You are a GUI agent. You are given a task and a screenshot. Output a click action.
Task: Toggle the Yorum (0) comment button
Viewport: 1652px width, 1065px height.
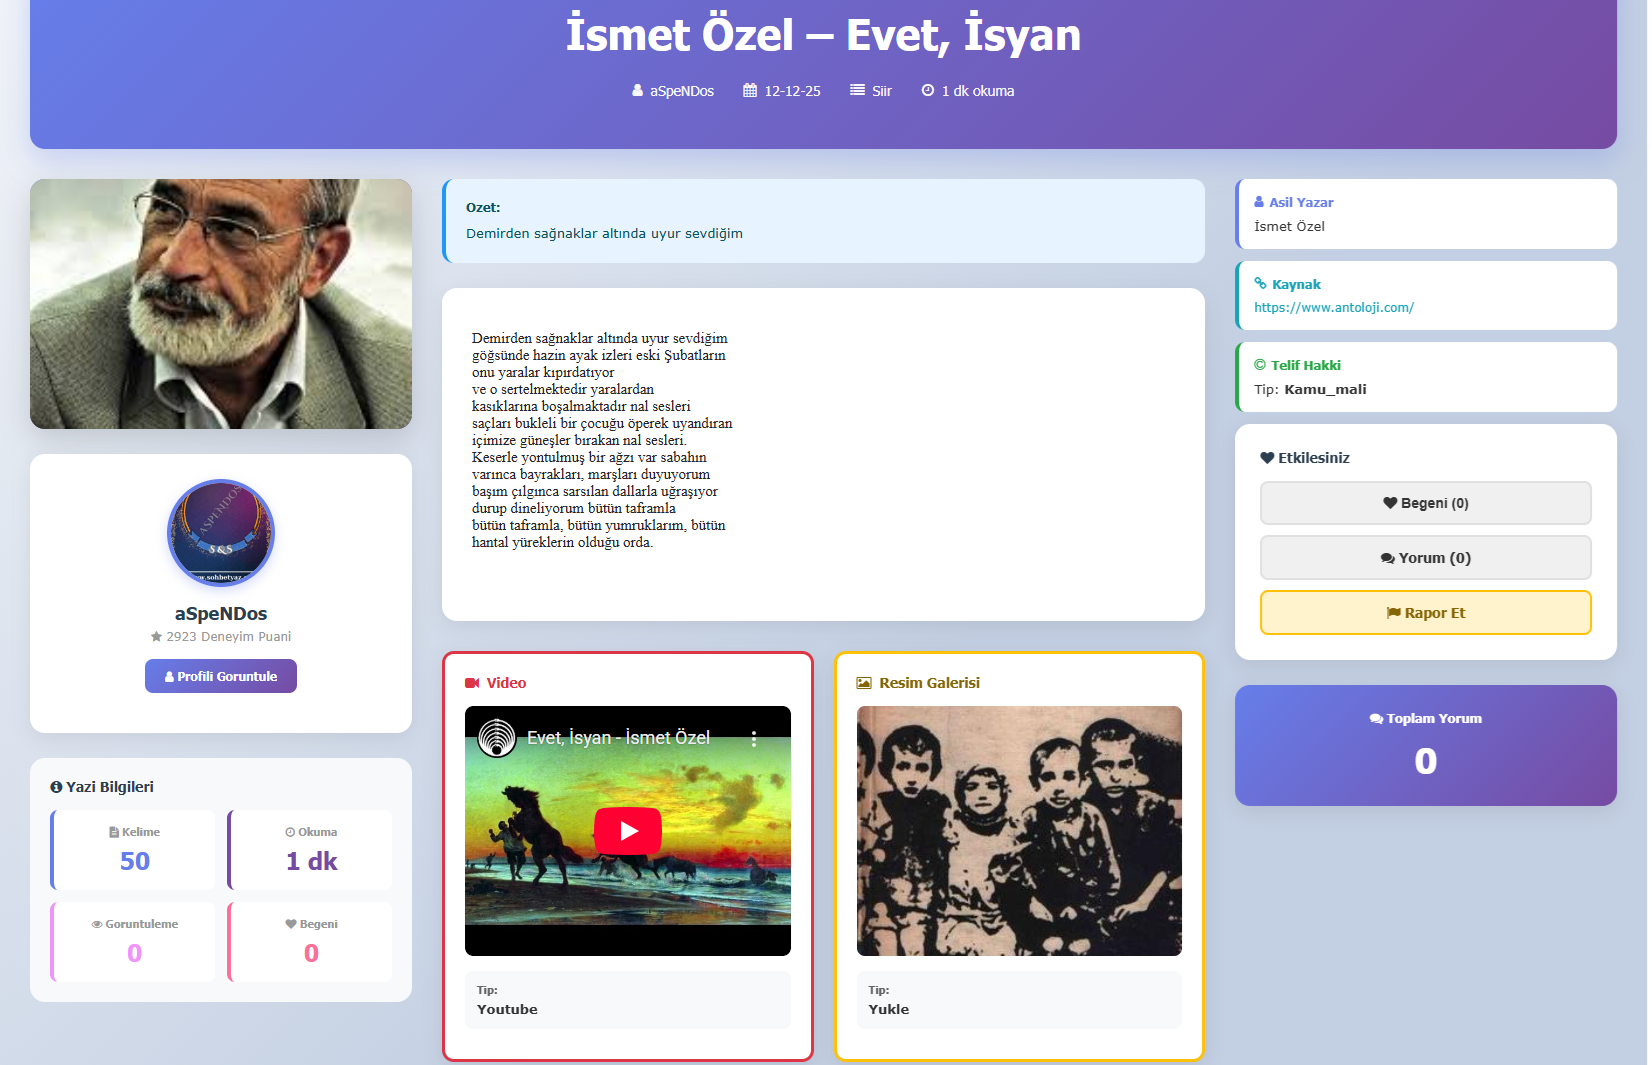tap(1425, 557)
